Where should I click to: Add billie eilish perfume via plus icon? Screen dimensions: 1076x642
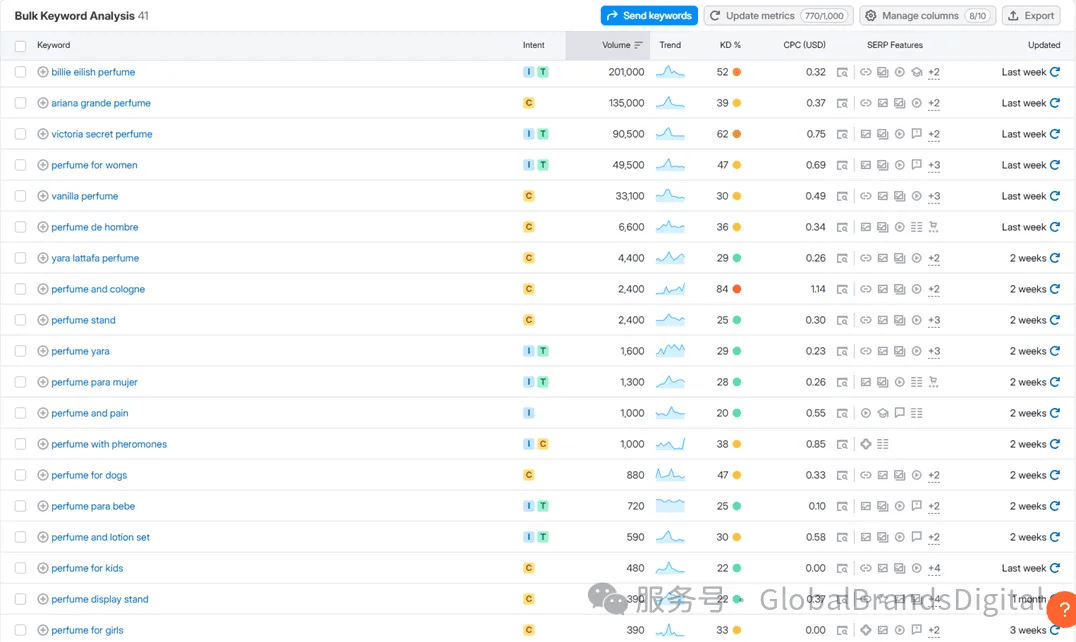[x=43, y=72]
